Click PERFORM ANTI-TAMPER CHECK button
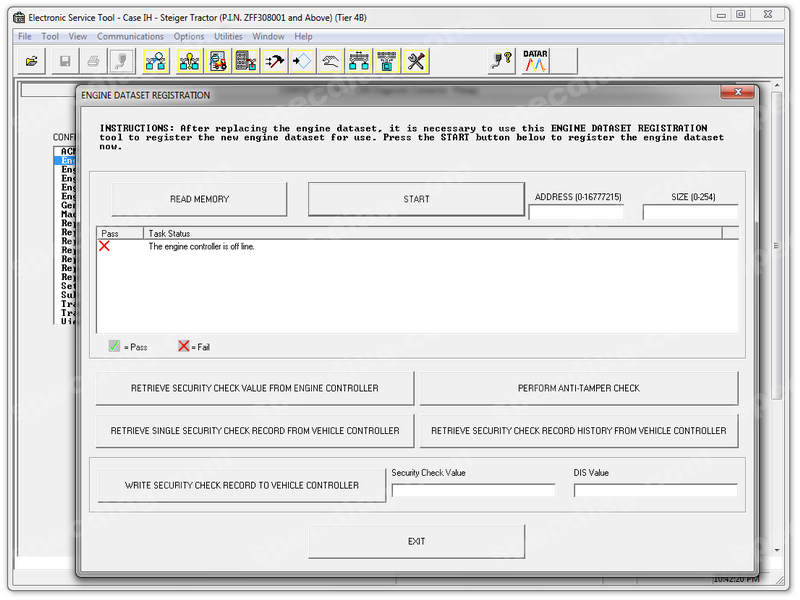The width and height of the screenshot is (800, 600). pyautogui.click(x=578, y=388)
